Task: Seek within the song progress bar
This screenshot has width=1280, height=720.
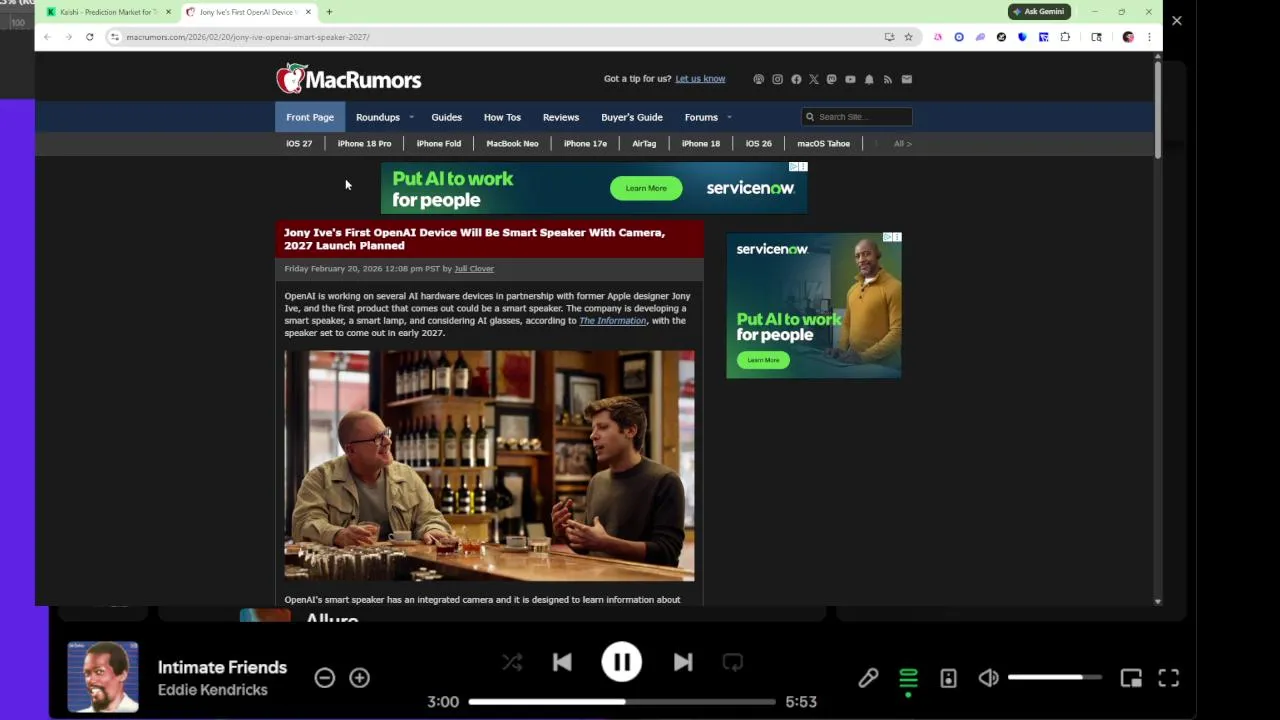Action: (x=621, y=702)
